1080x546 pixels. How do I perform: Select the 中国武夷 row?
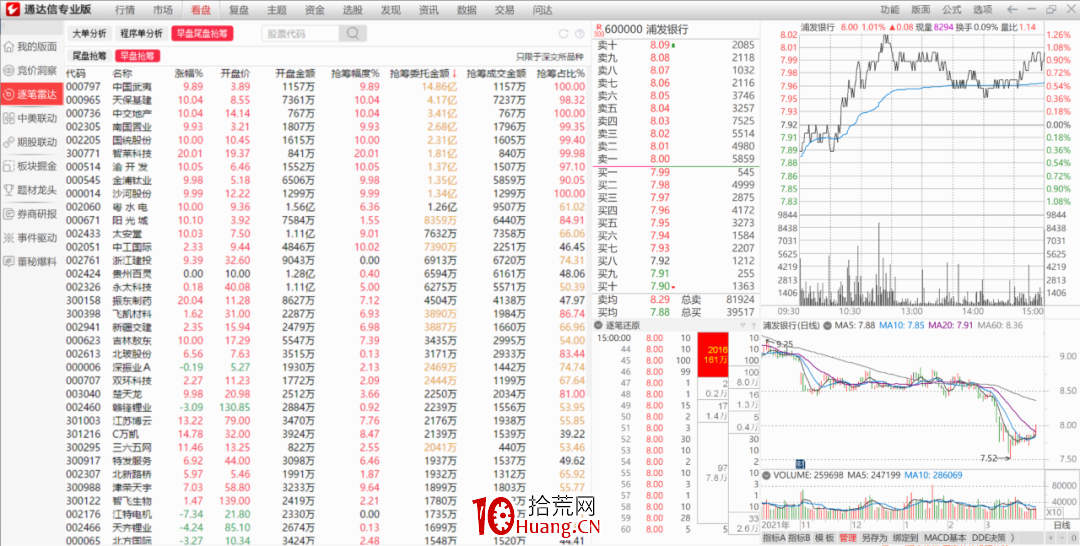click(325, 87)
